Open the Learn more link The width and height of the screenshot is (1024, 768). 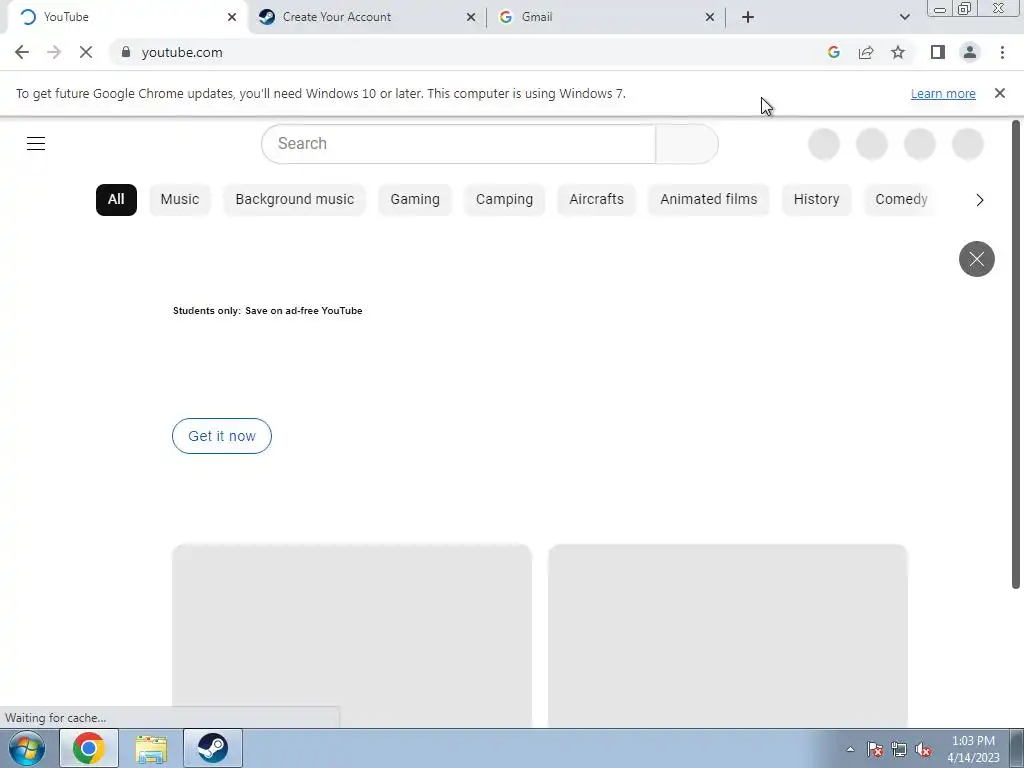pyautogui.click(x=943, y=93)
